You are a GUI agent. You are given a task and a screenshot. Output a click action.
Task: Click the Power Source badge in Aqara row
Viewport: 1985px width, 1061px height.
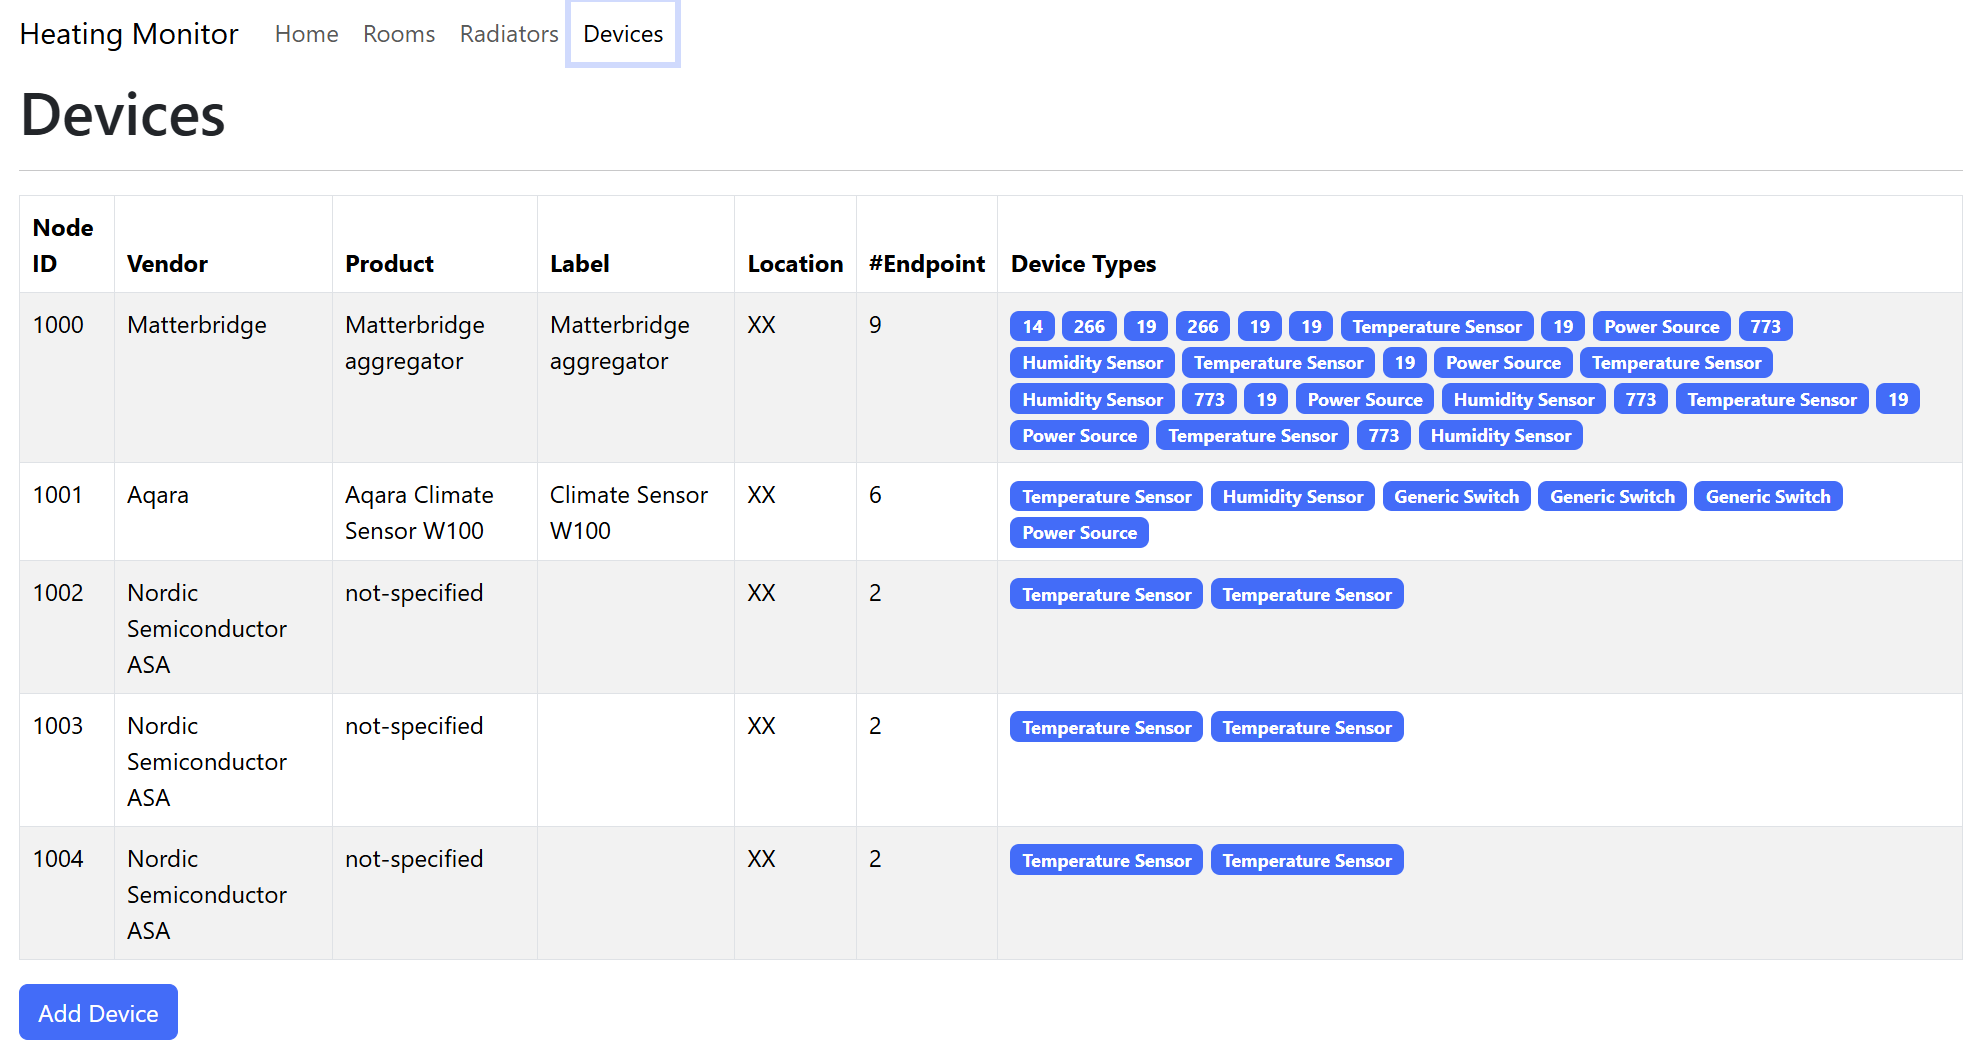1078,533
